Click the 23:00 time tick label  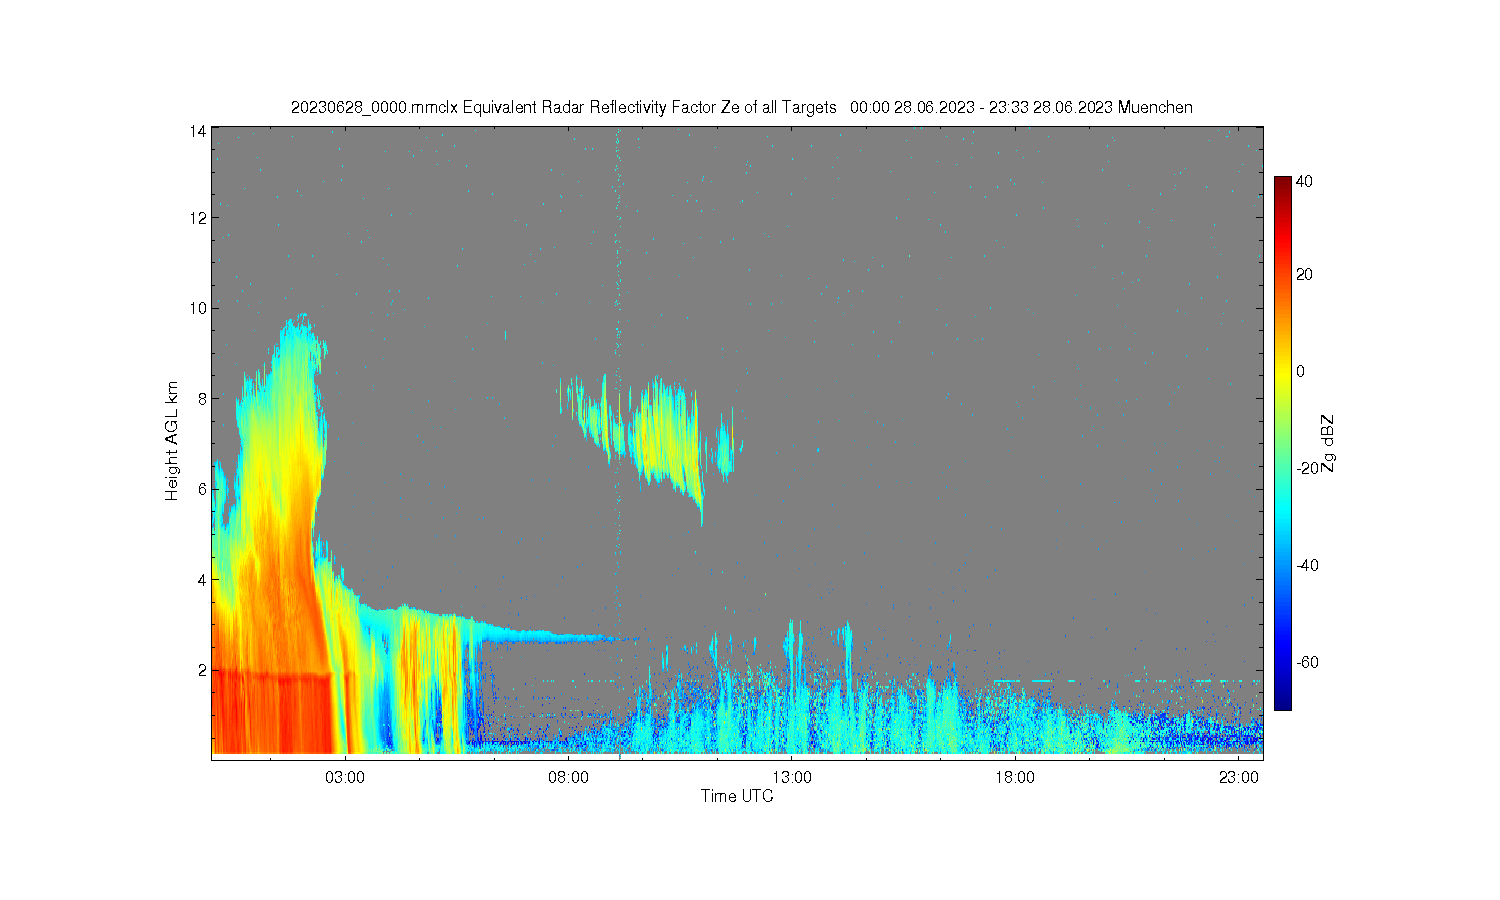coord(1238,777)
